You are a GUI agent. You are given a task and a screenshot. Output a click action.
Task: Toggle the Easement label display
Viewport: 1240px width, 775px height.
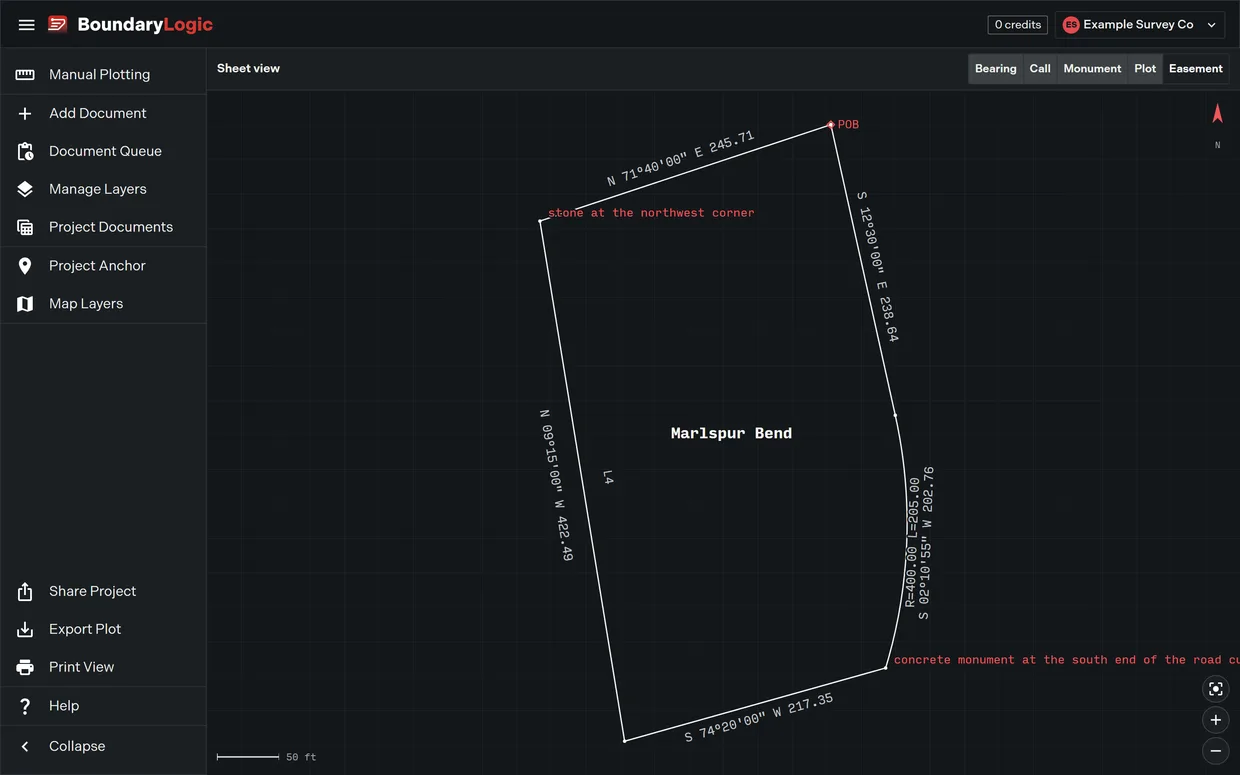tap(1196, 69)
